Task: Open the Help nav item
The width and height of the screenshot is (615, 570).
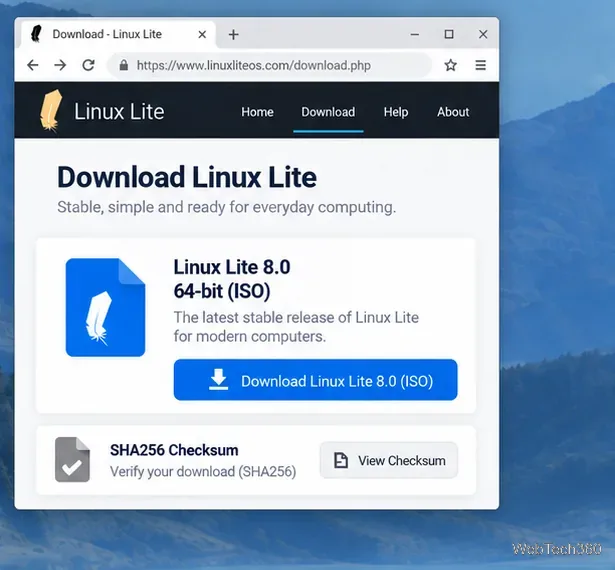Action: [396, 112]
